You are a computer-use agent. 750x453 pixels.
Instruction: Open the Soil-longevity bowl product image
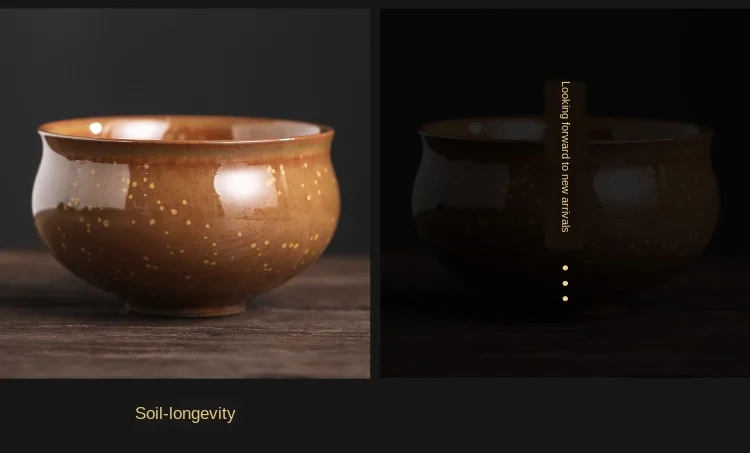185,193
